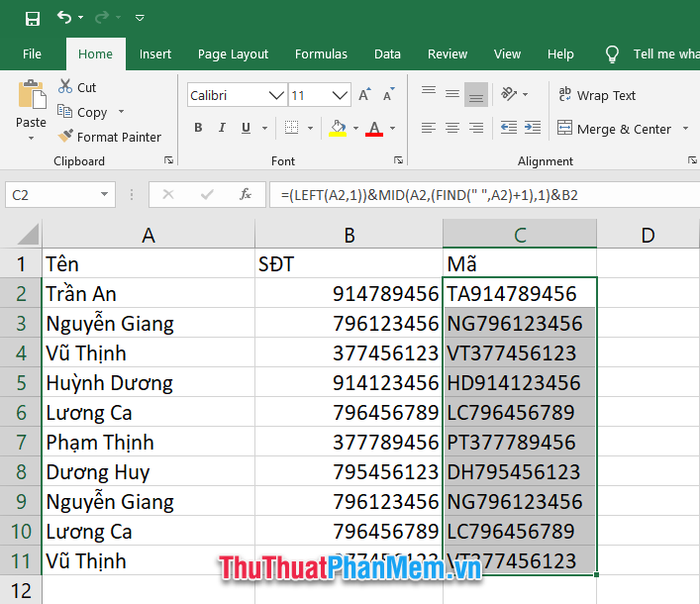Click the Cut scissors icon
The height and width of the screenshot is (604, 700).
[x=66, y=87]
